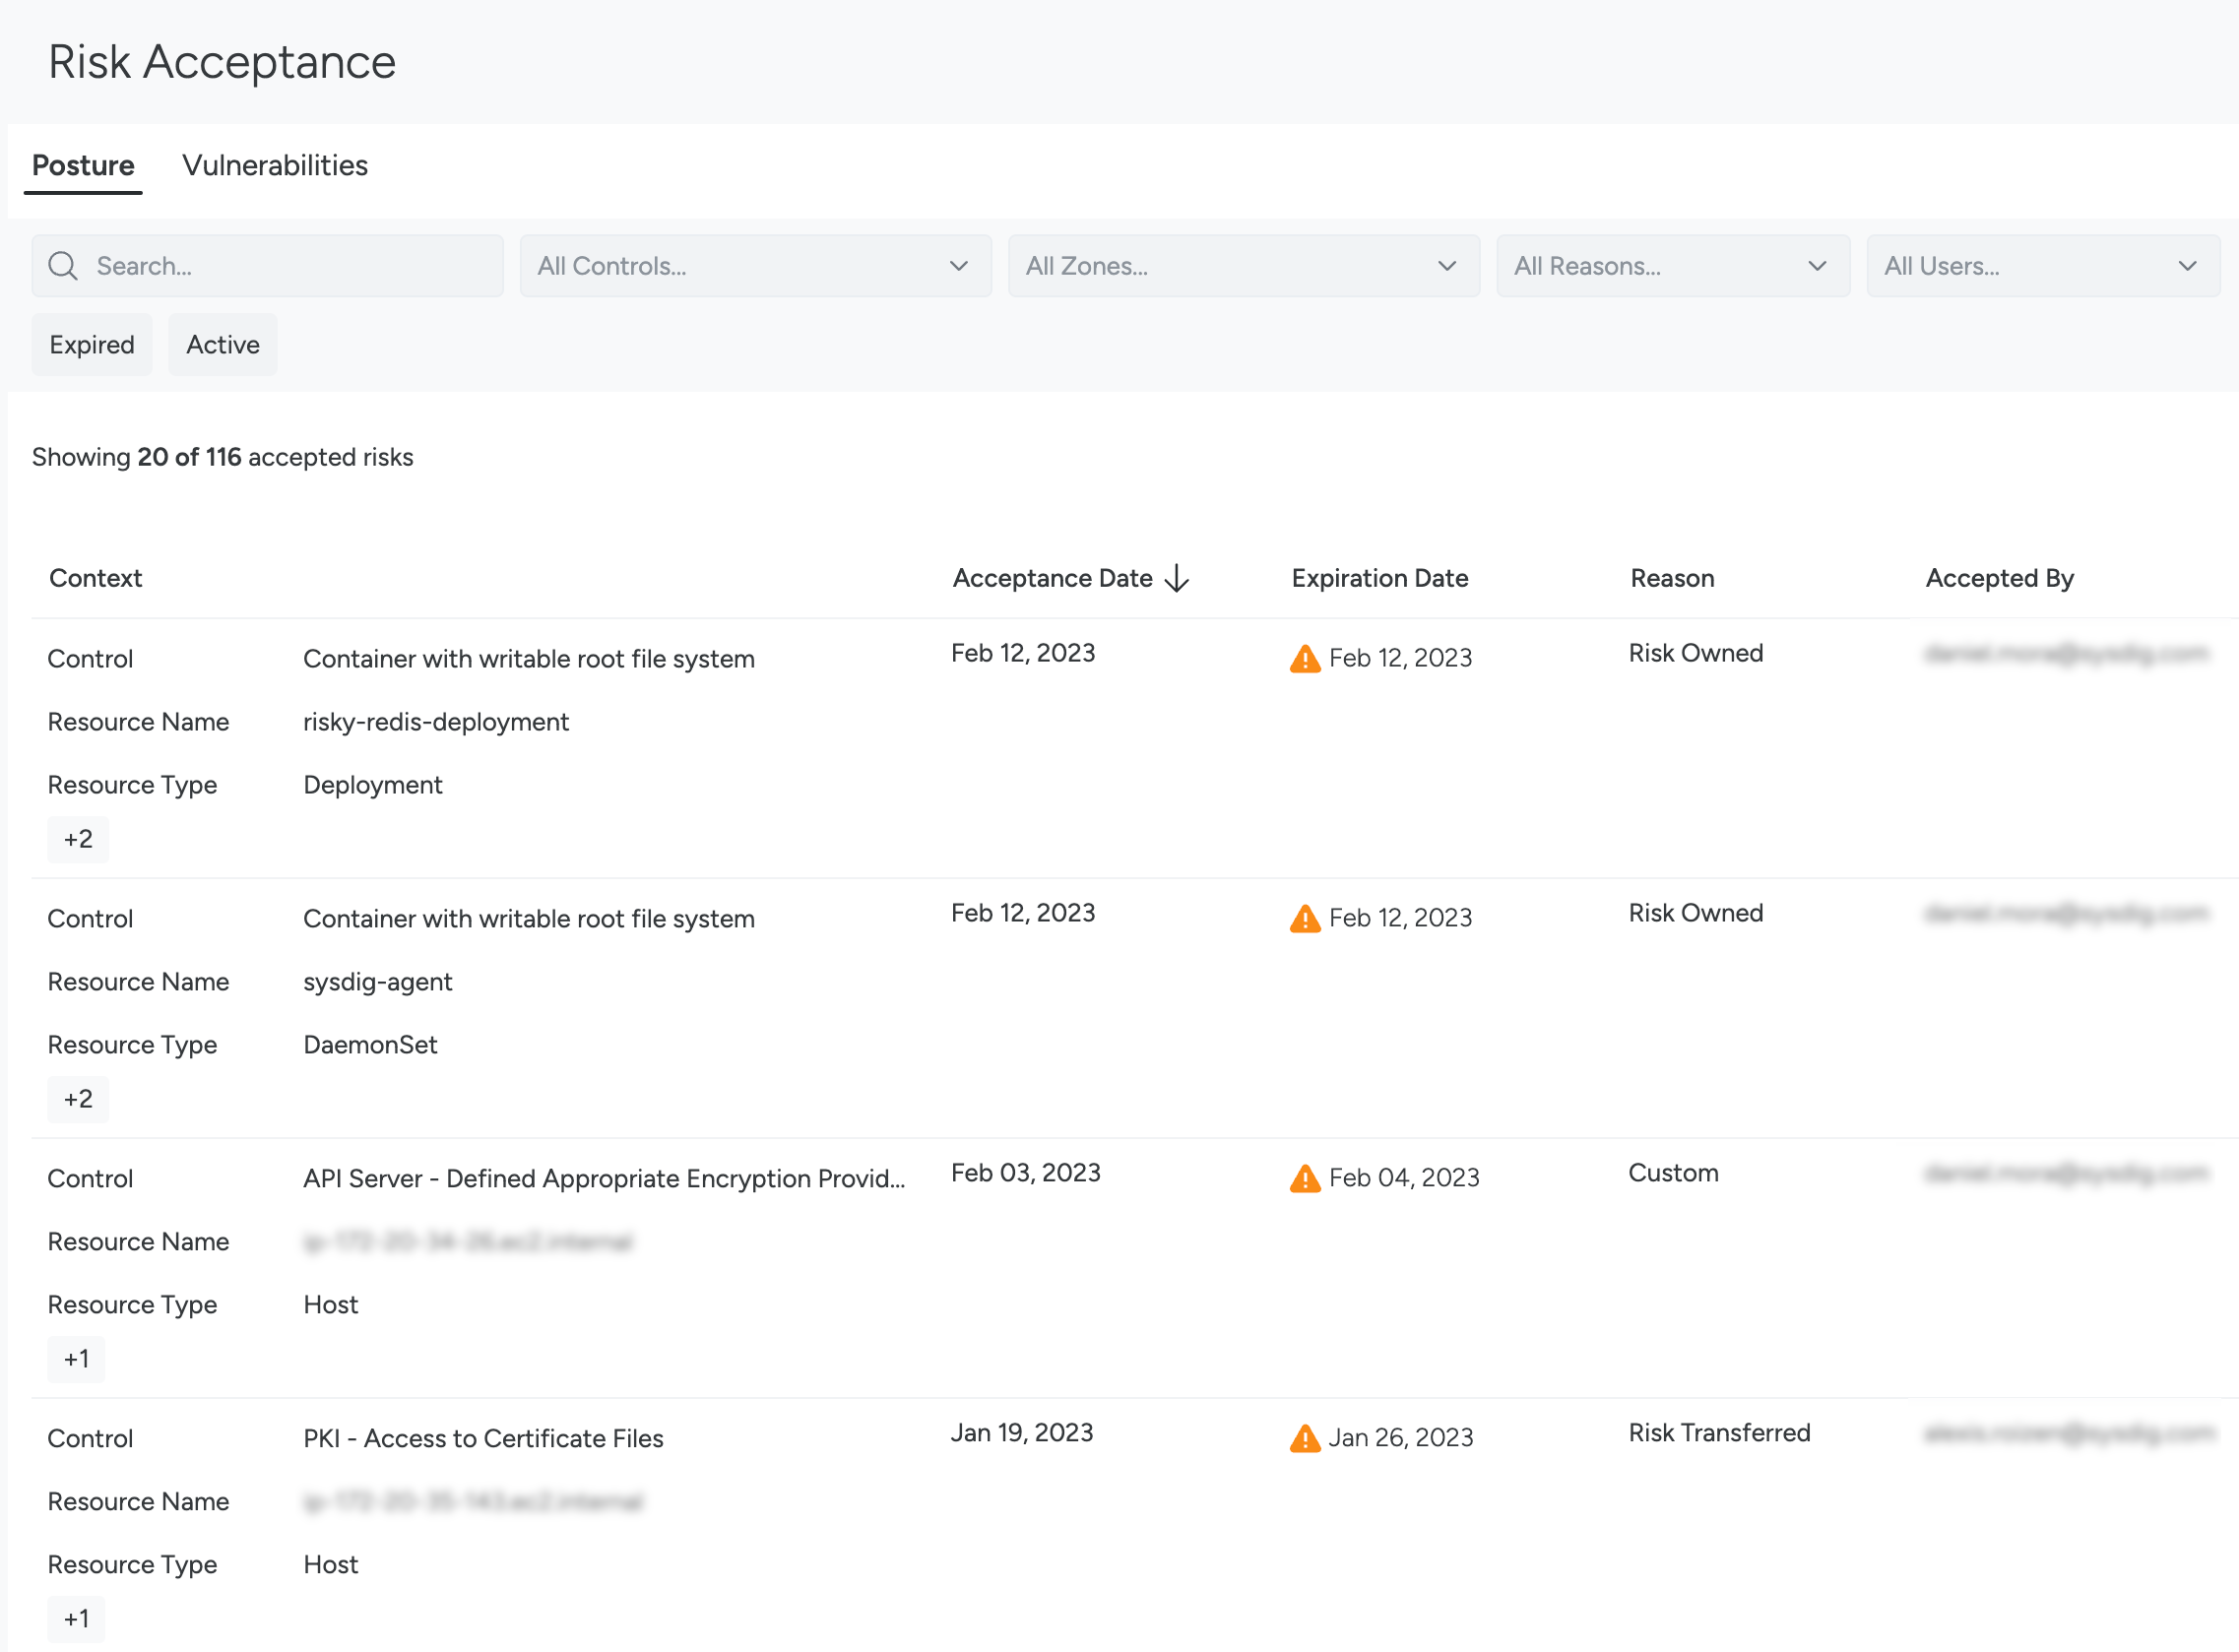Switch to the Vulnerabilities tab

pyautogui.click(x=275, y=165)
